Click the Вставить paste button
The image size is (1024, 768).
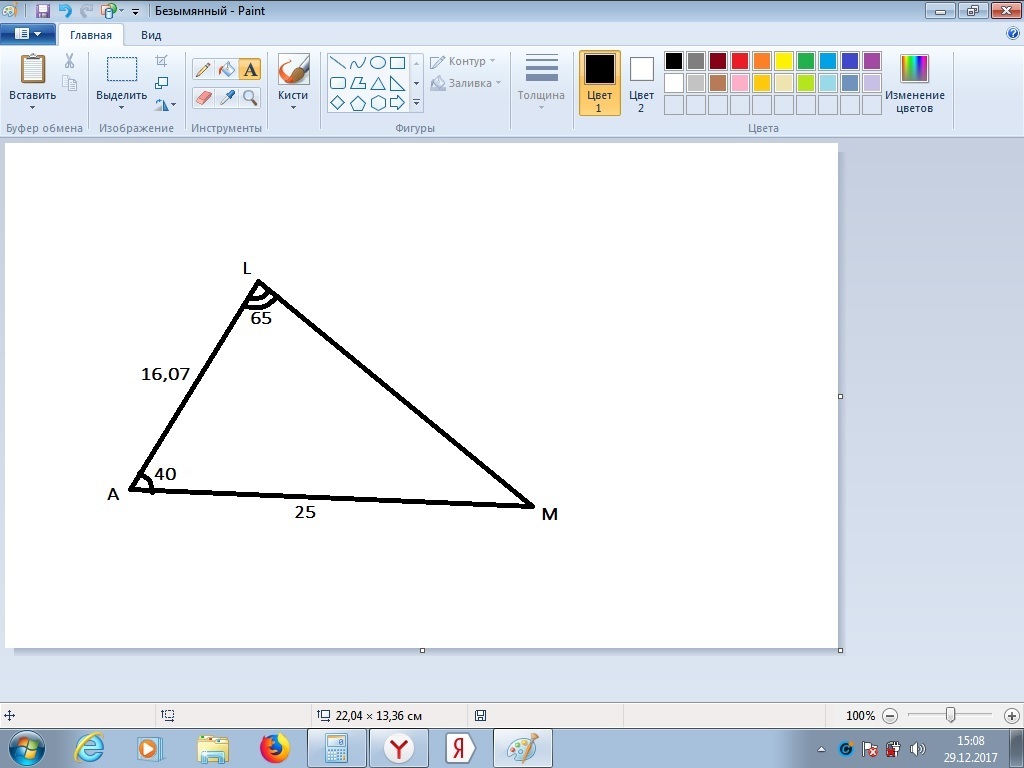pos(33,72)
